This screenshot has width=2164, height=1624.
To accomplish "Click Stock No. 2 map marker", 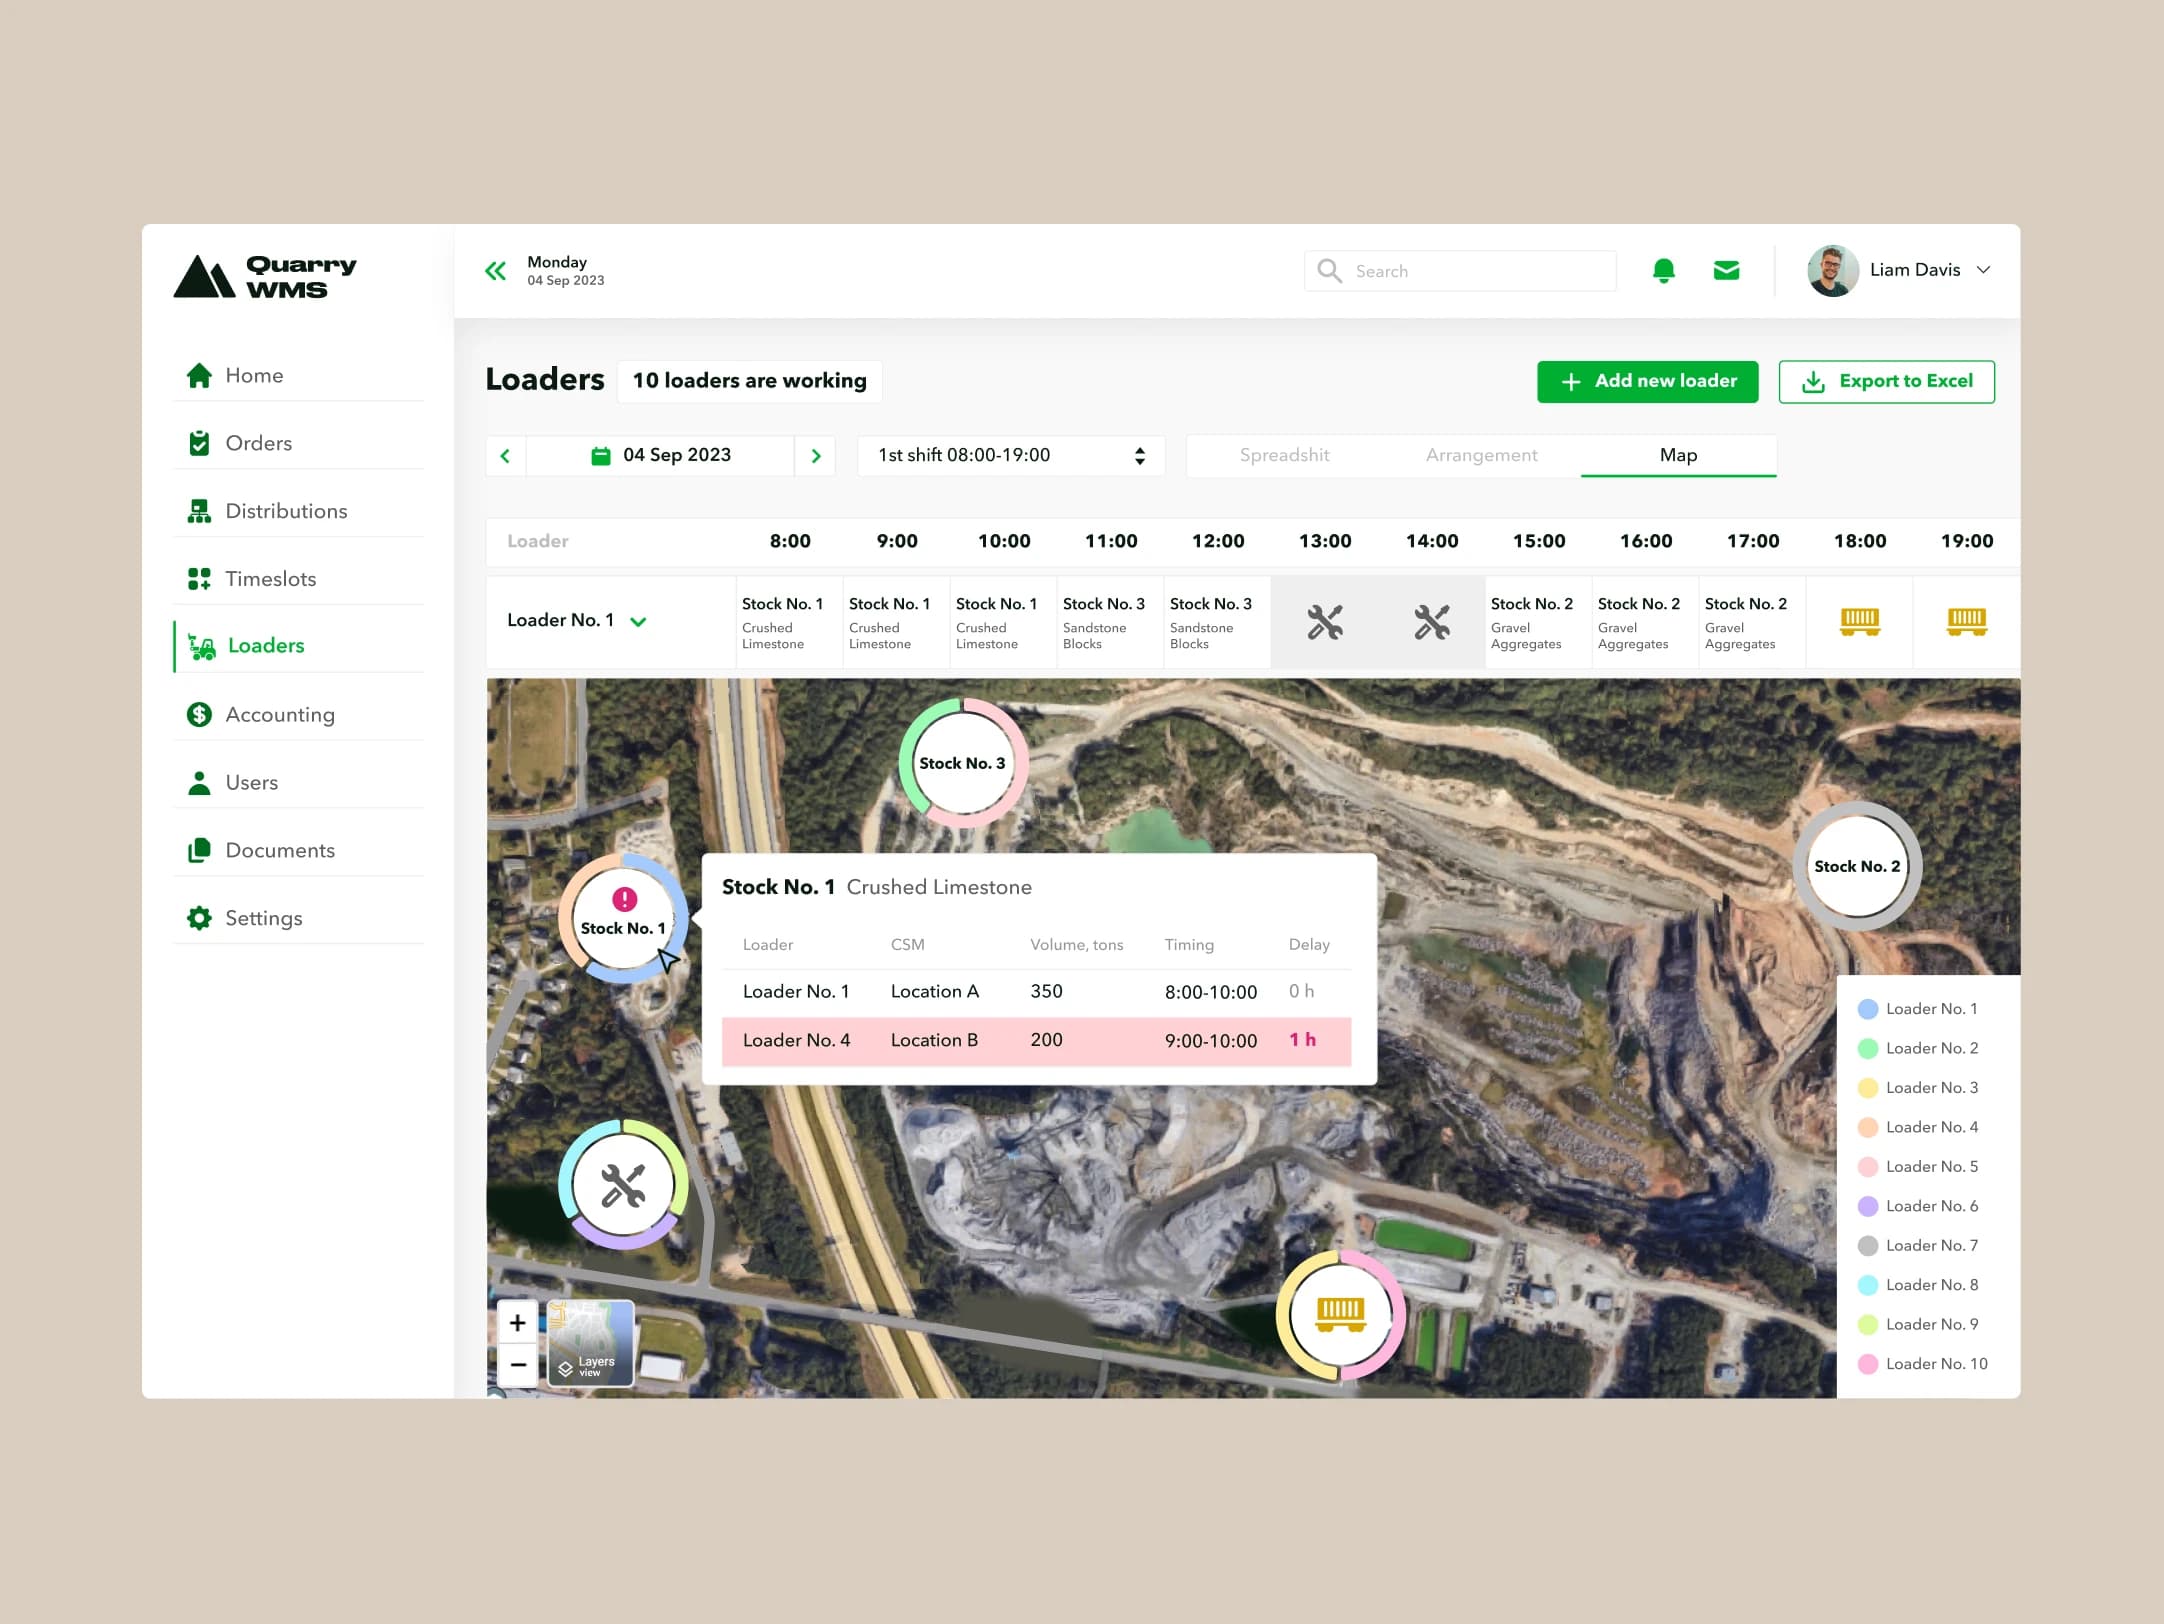I will tap(1857, 866).
